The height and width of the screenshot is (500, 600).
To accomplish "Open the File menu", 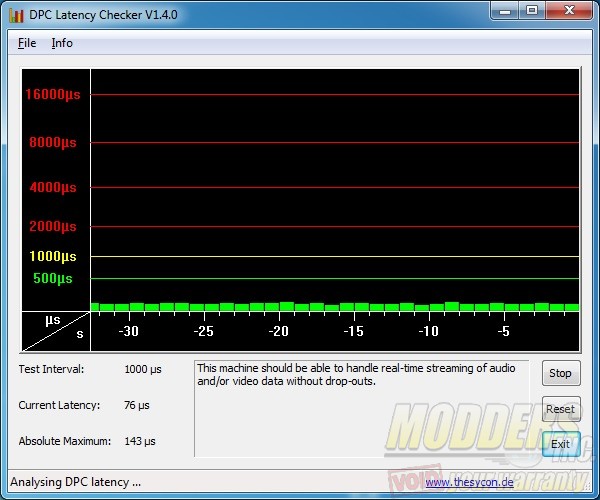I will tap(27, 43).
